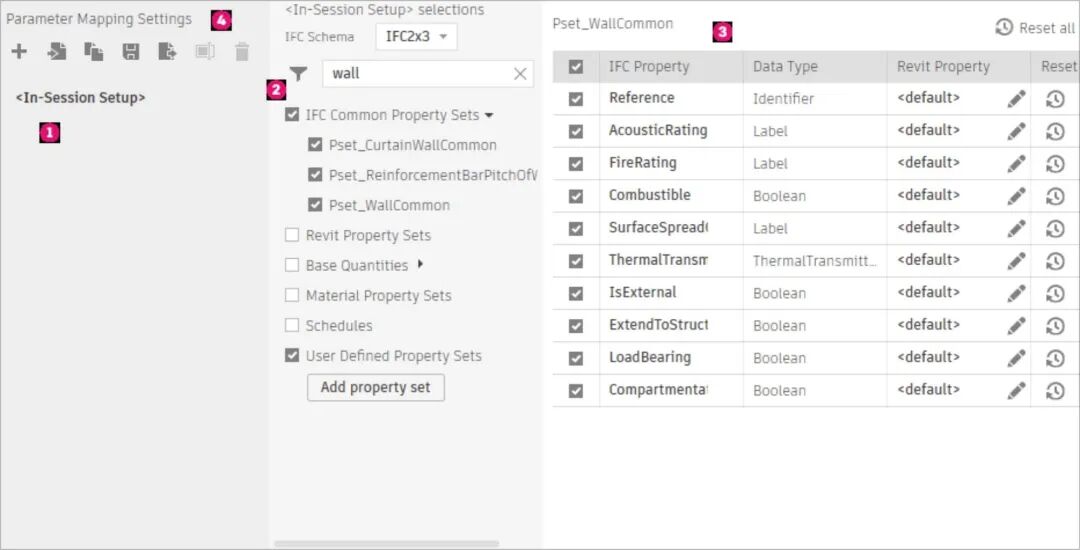Select the In-Session Setup entry

(x=80, y=98)
